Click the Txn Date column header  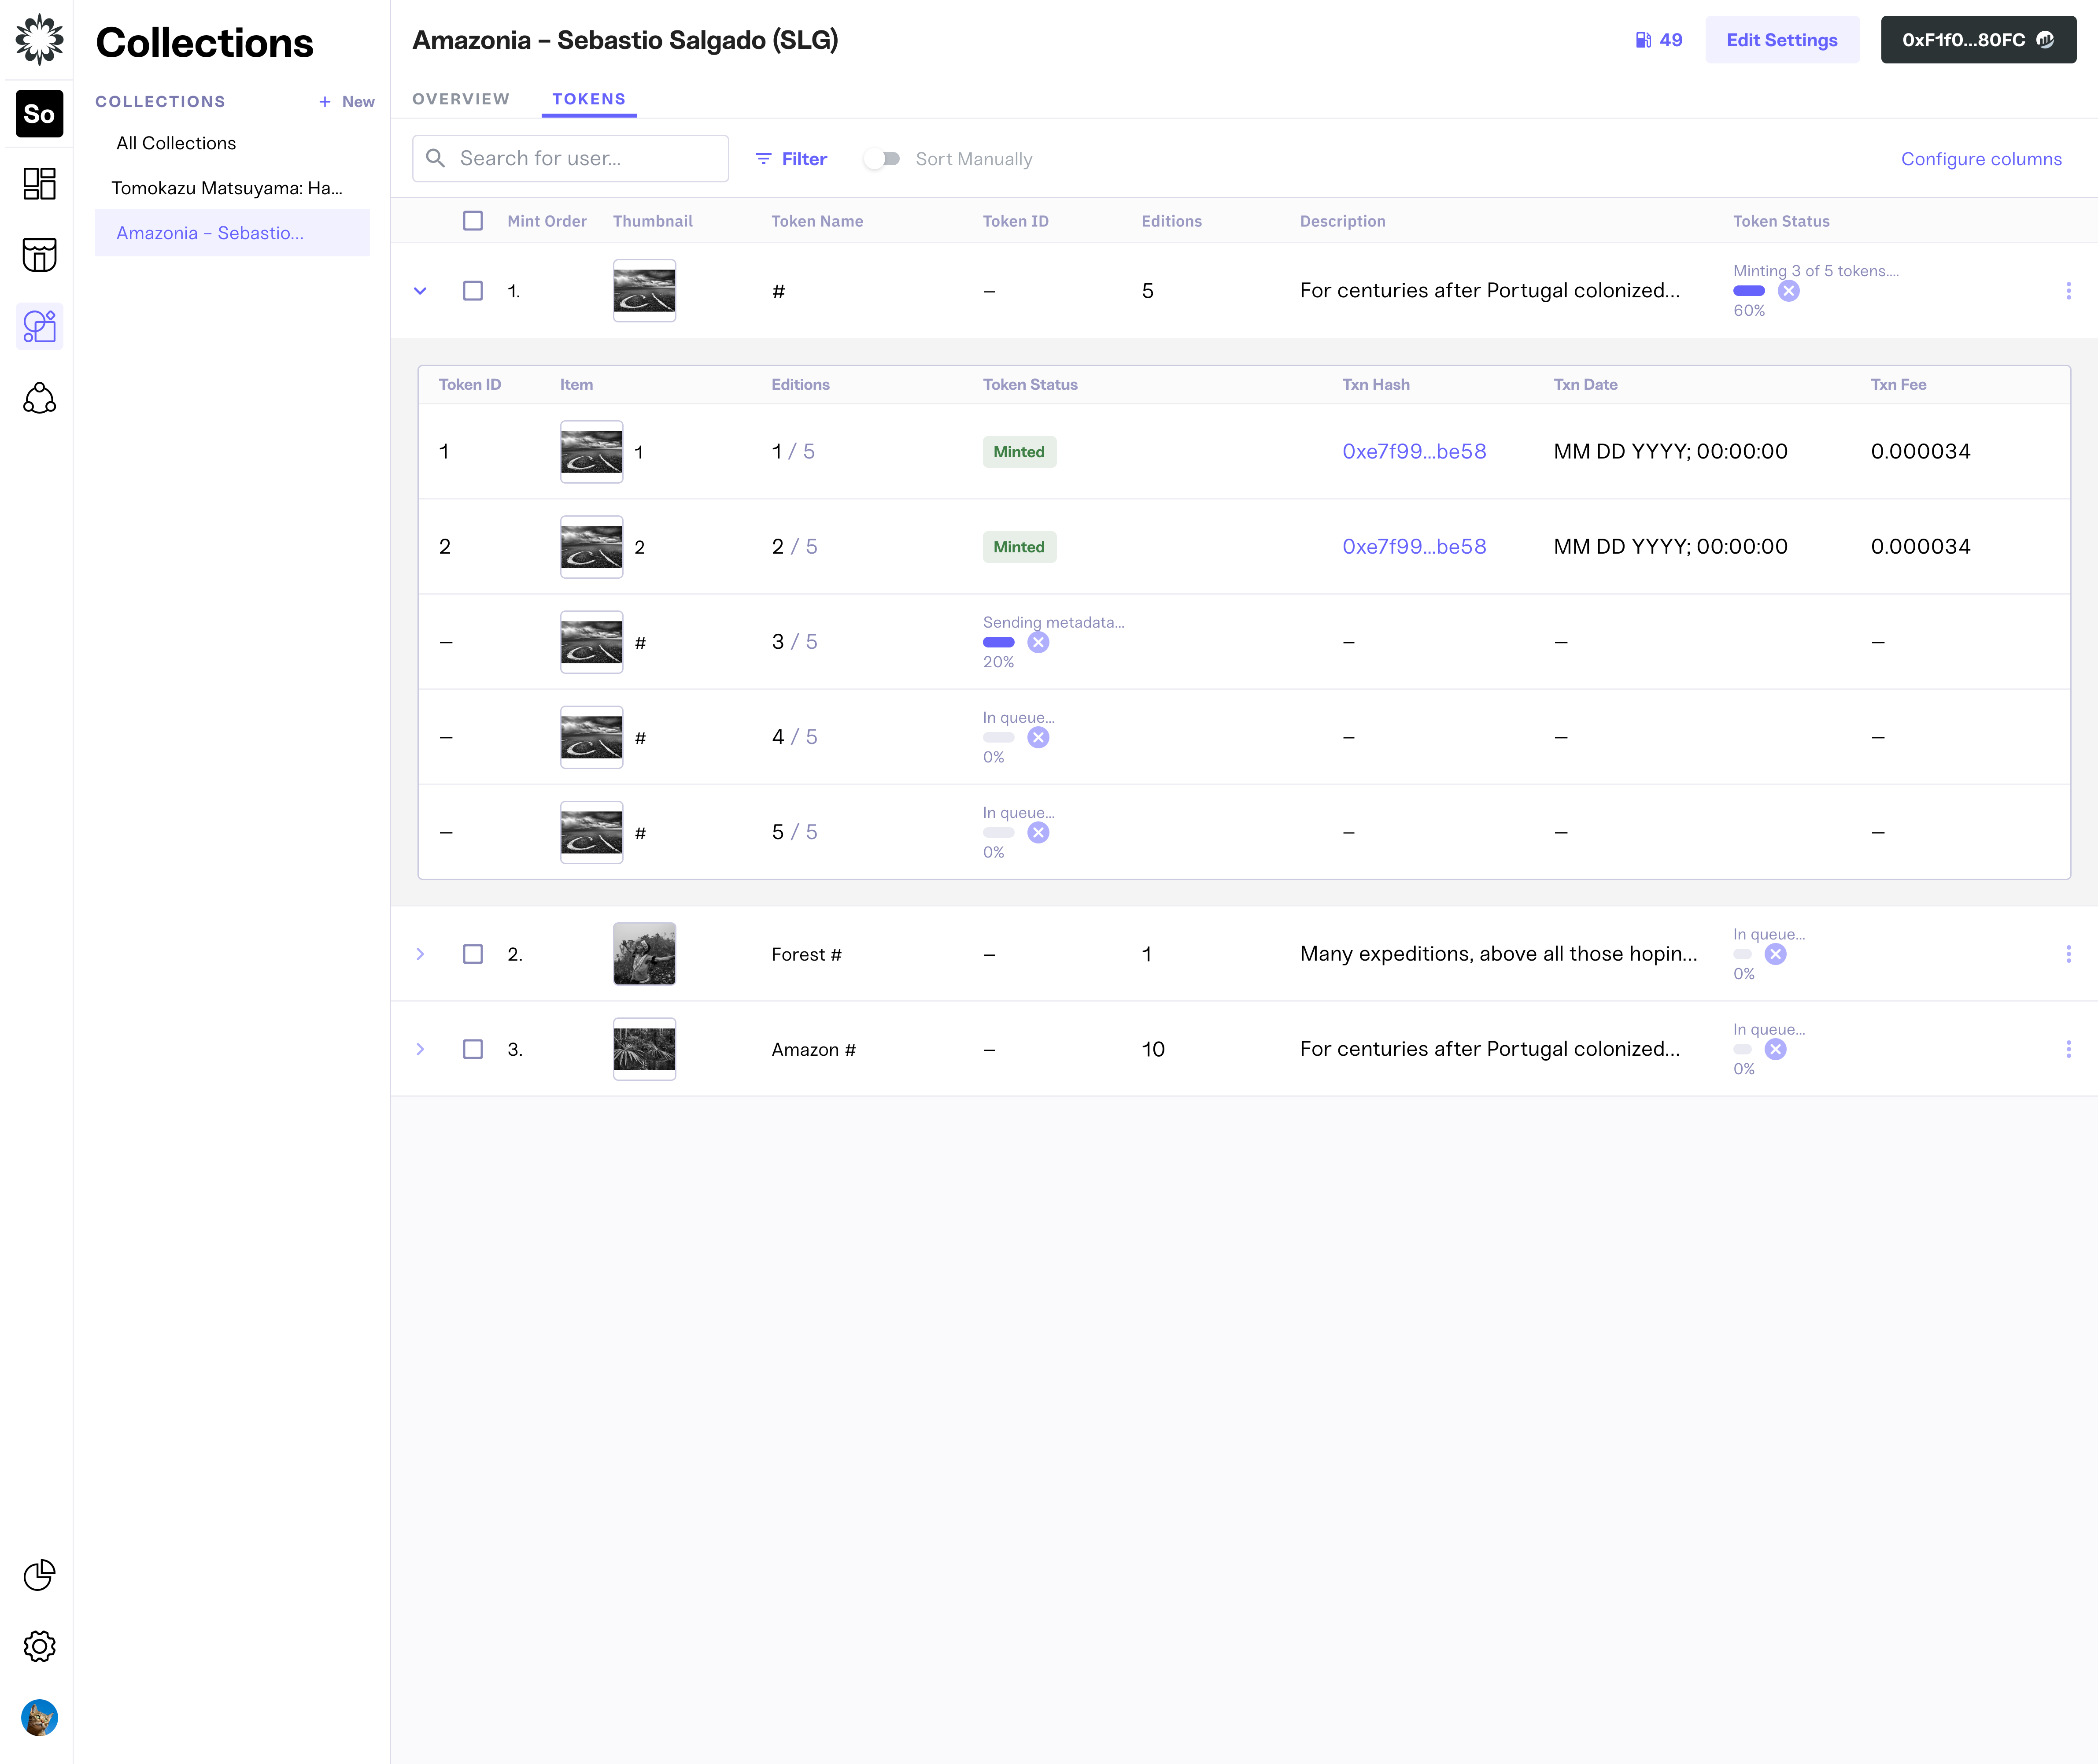1585,385
